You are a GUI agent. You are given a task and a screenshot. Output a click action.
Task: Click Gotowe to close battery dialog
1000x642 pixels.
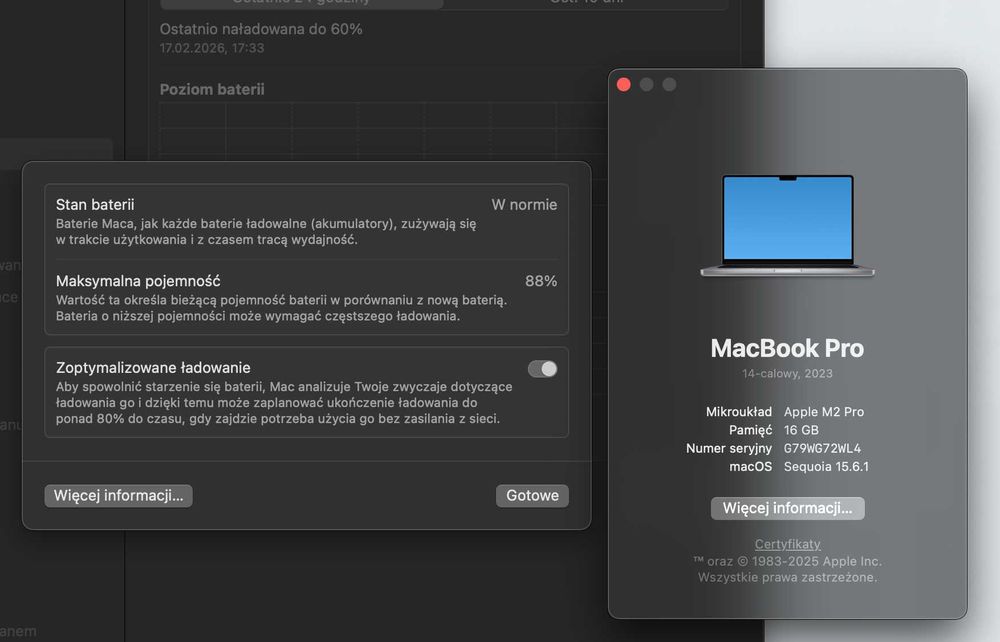(532, 495)
